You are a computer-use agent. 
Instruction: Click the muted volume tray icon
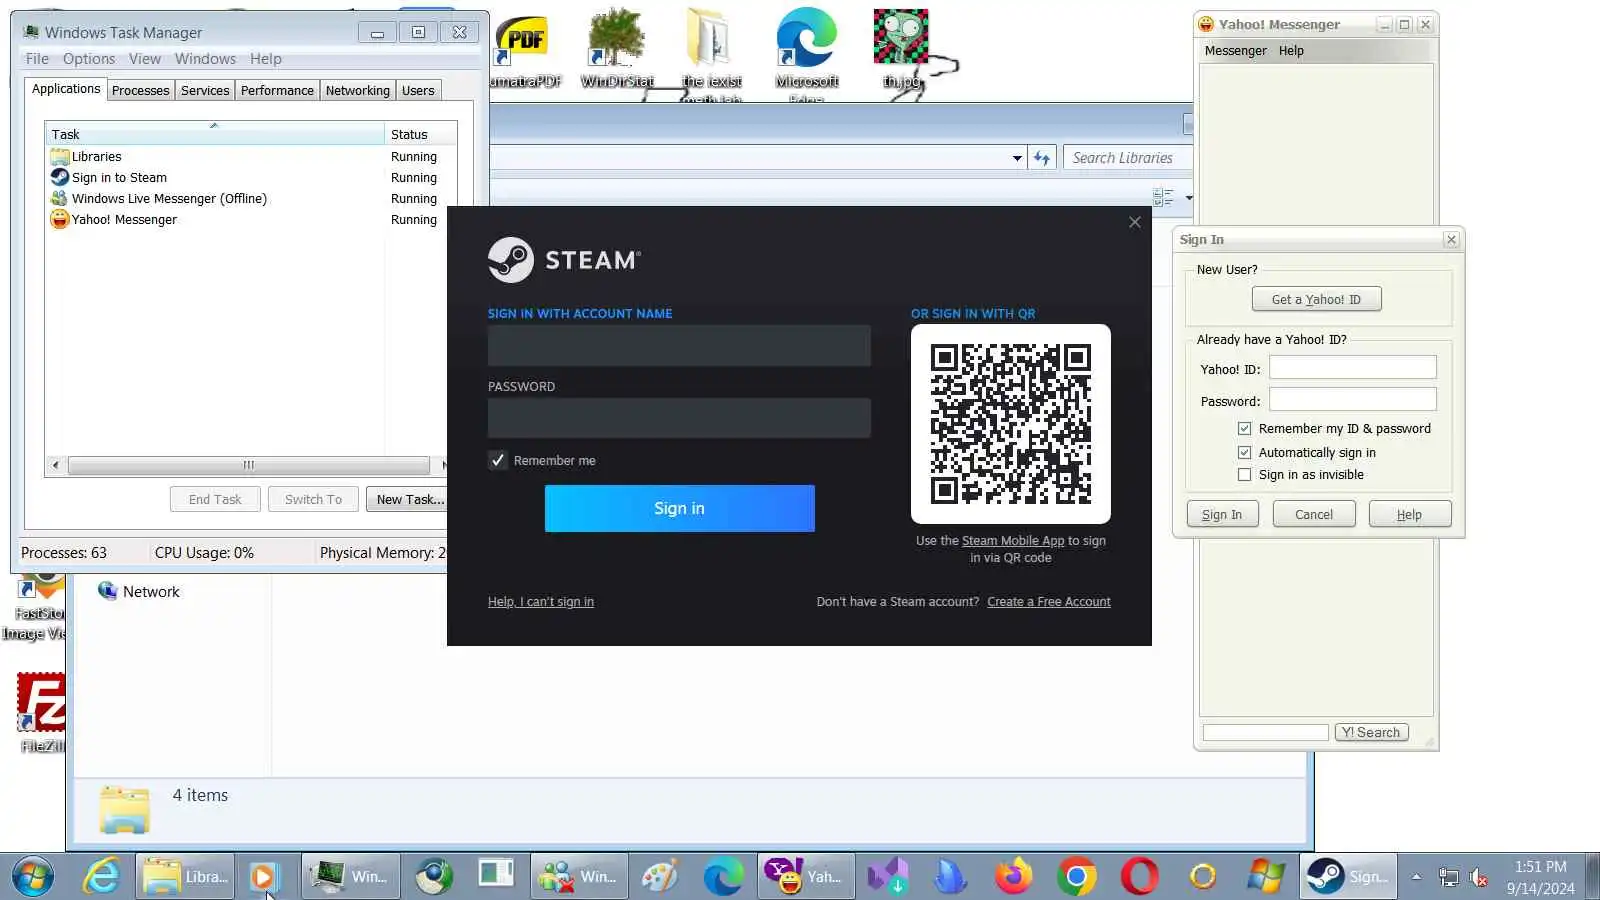click(x=1479, y=877)
